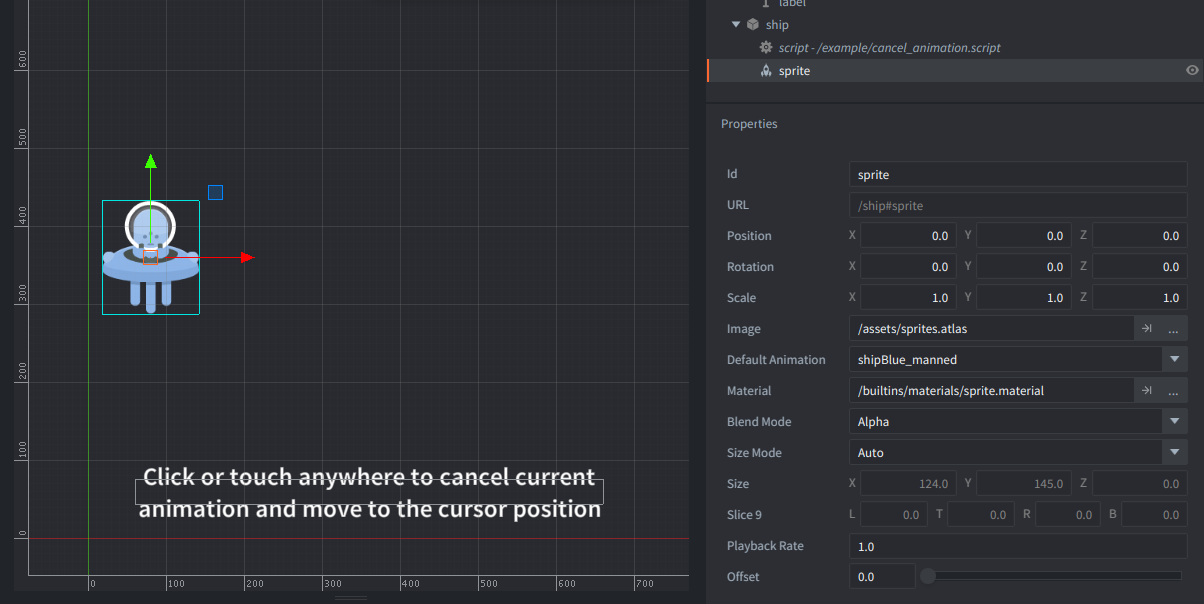Viewport: 1204px width, 604px height.
Task: Click the ship game object icon
Action: click(753, 24)
